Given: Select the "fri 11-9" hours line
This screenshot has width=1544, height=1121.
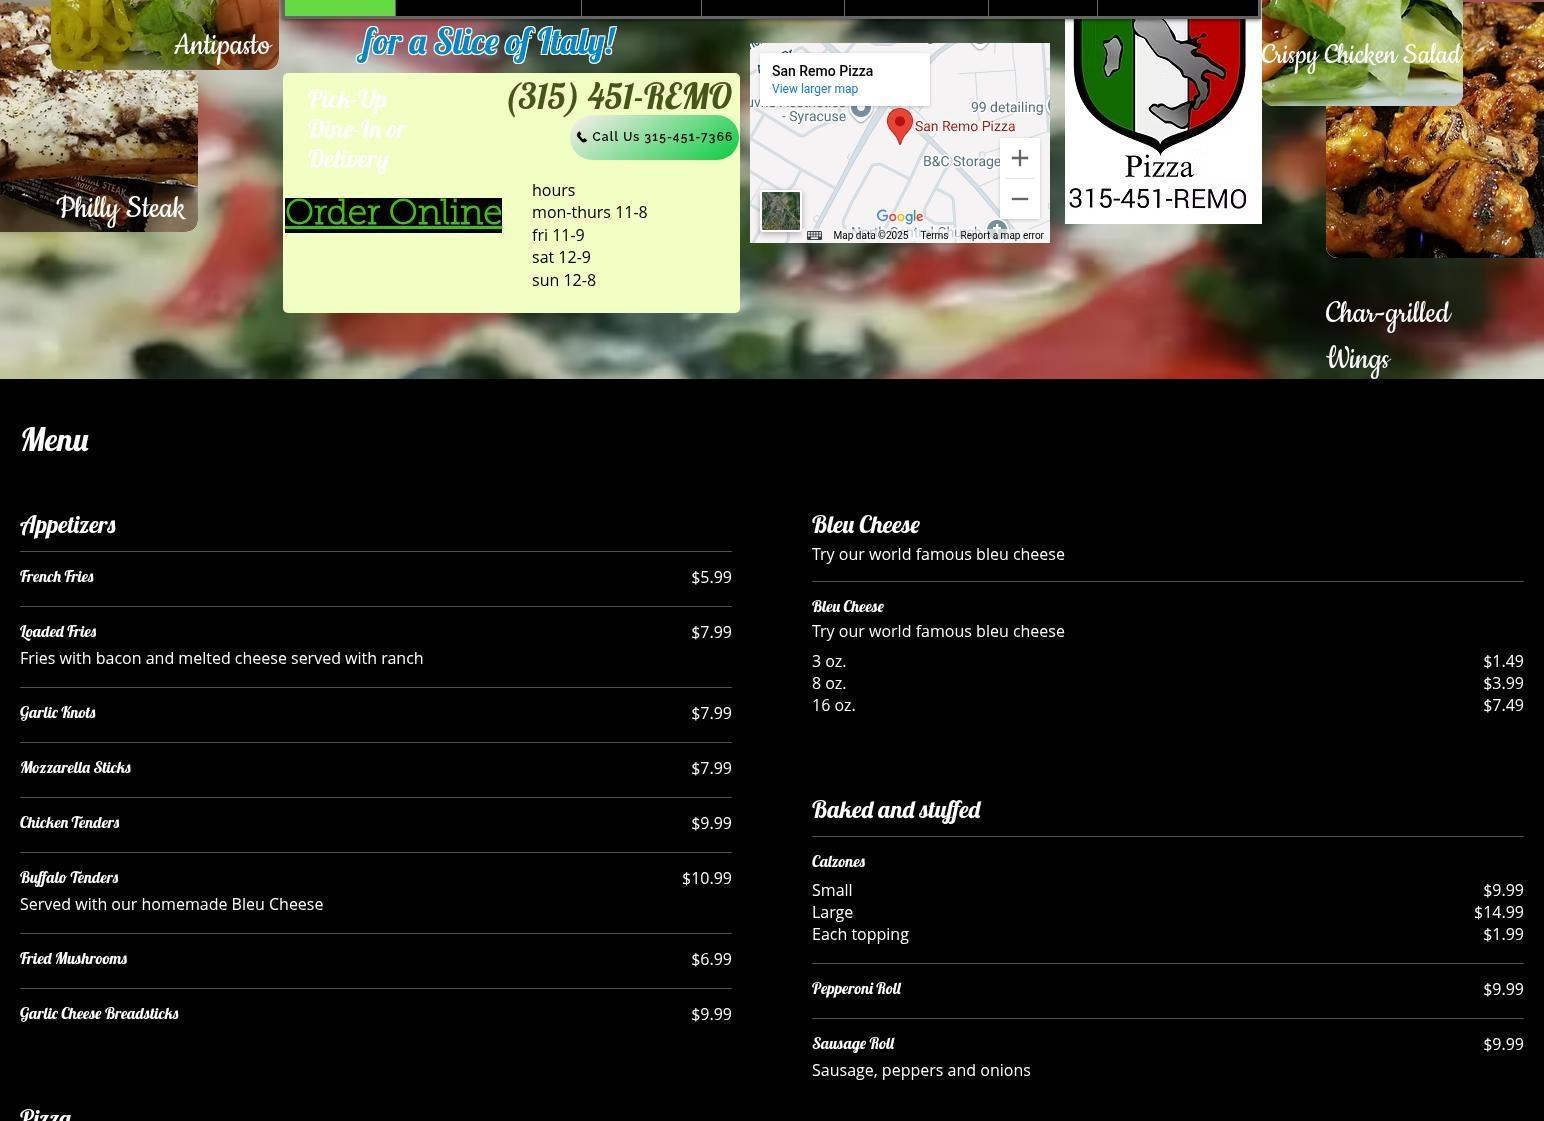Looking at the screenshot, I should [558, 235].
